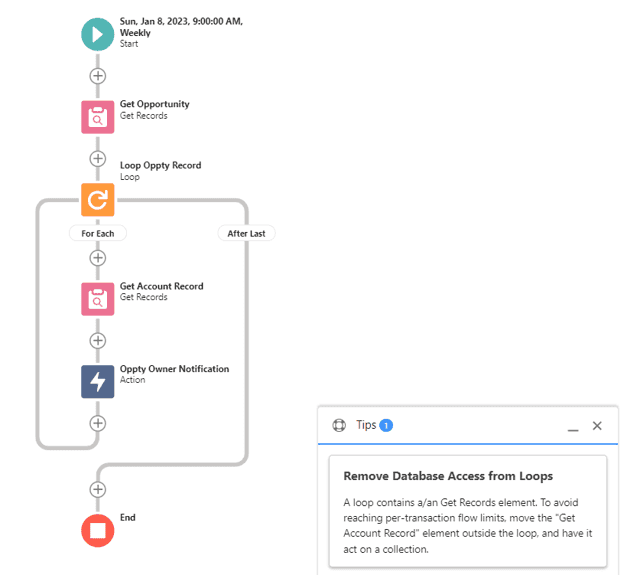Click the Tips lifebuoy help icon
624x575 pixels.
tap(339, 425)
